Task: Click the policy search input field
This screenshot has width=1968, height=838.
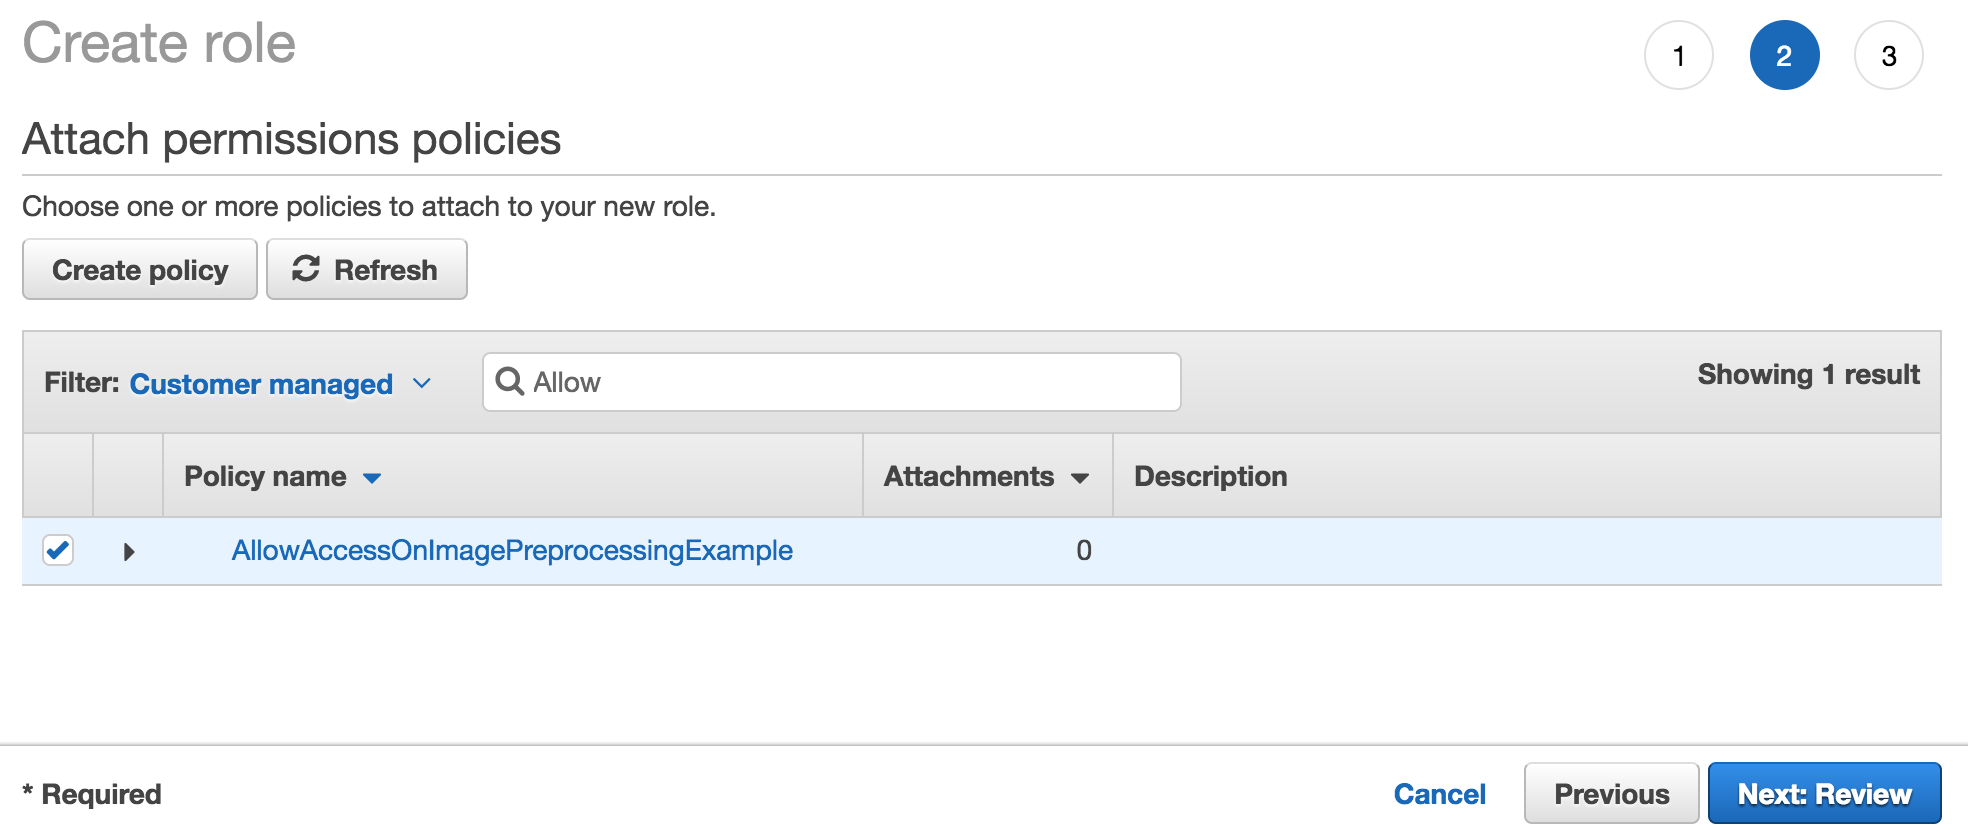Action: click(x=850, y=382)
